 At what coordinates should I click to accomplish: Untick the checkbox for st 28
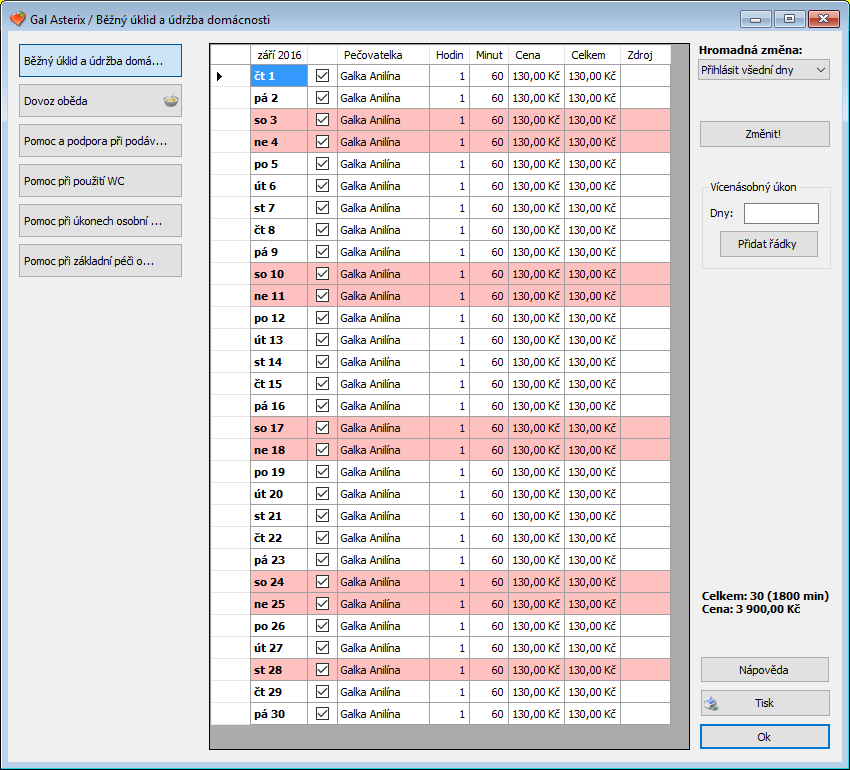point(322,670)
